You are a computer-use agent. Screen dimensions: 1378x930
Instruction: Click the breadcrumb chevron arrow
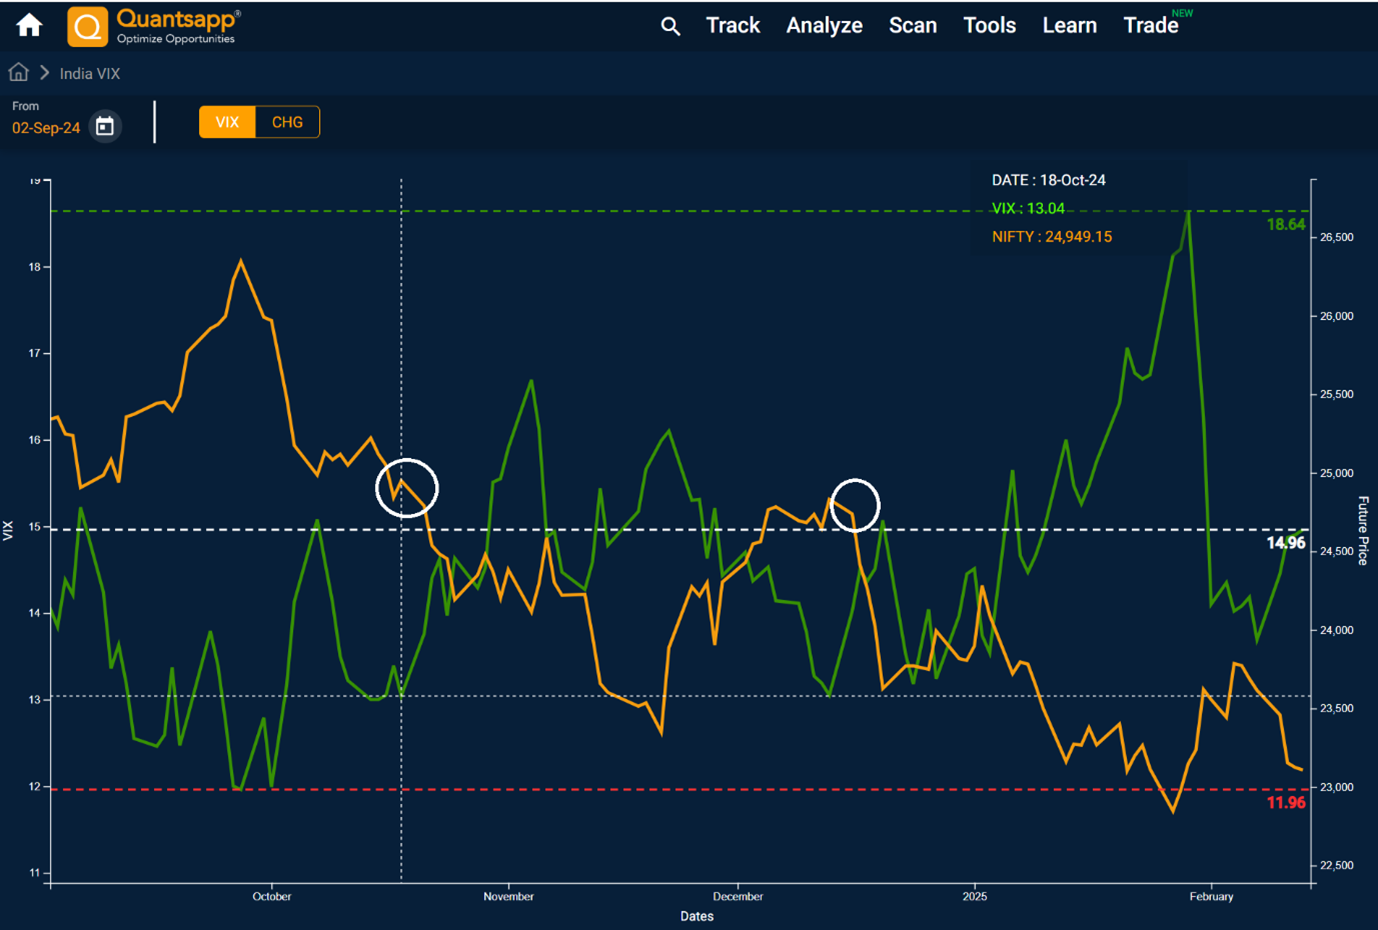point(45,73)
